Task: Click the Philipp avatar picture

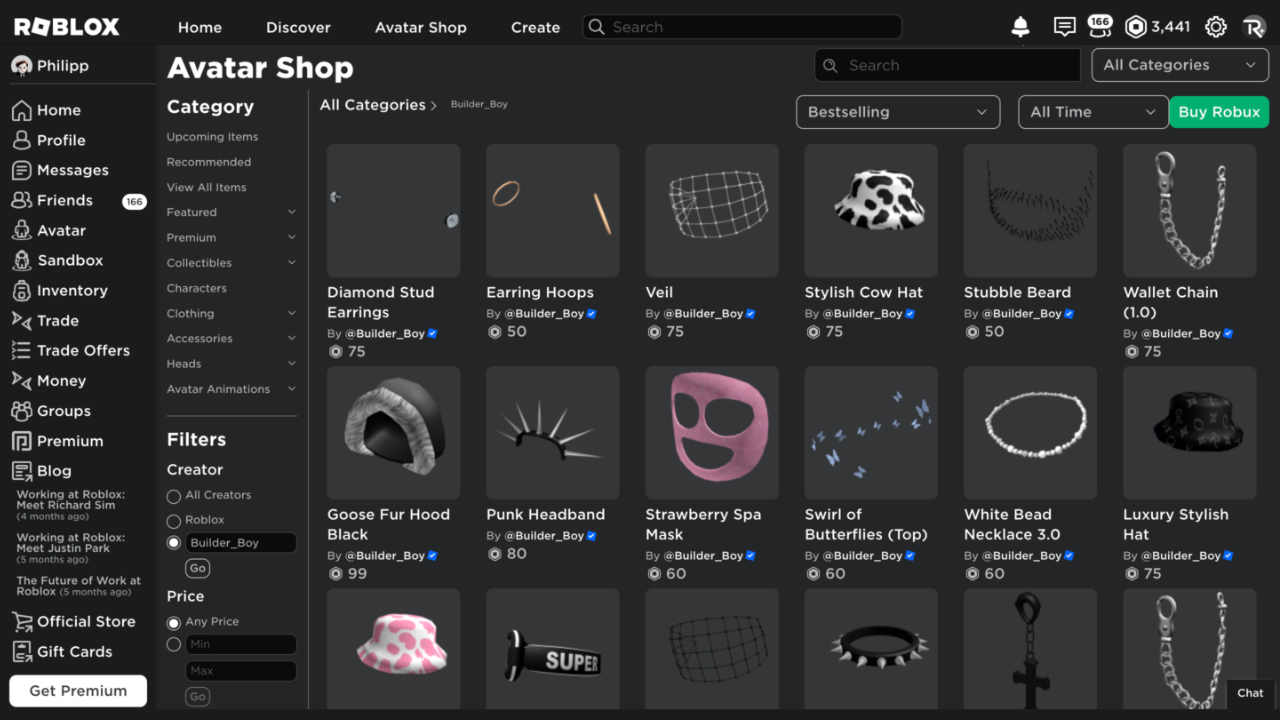Action: (x=21, y=65)
